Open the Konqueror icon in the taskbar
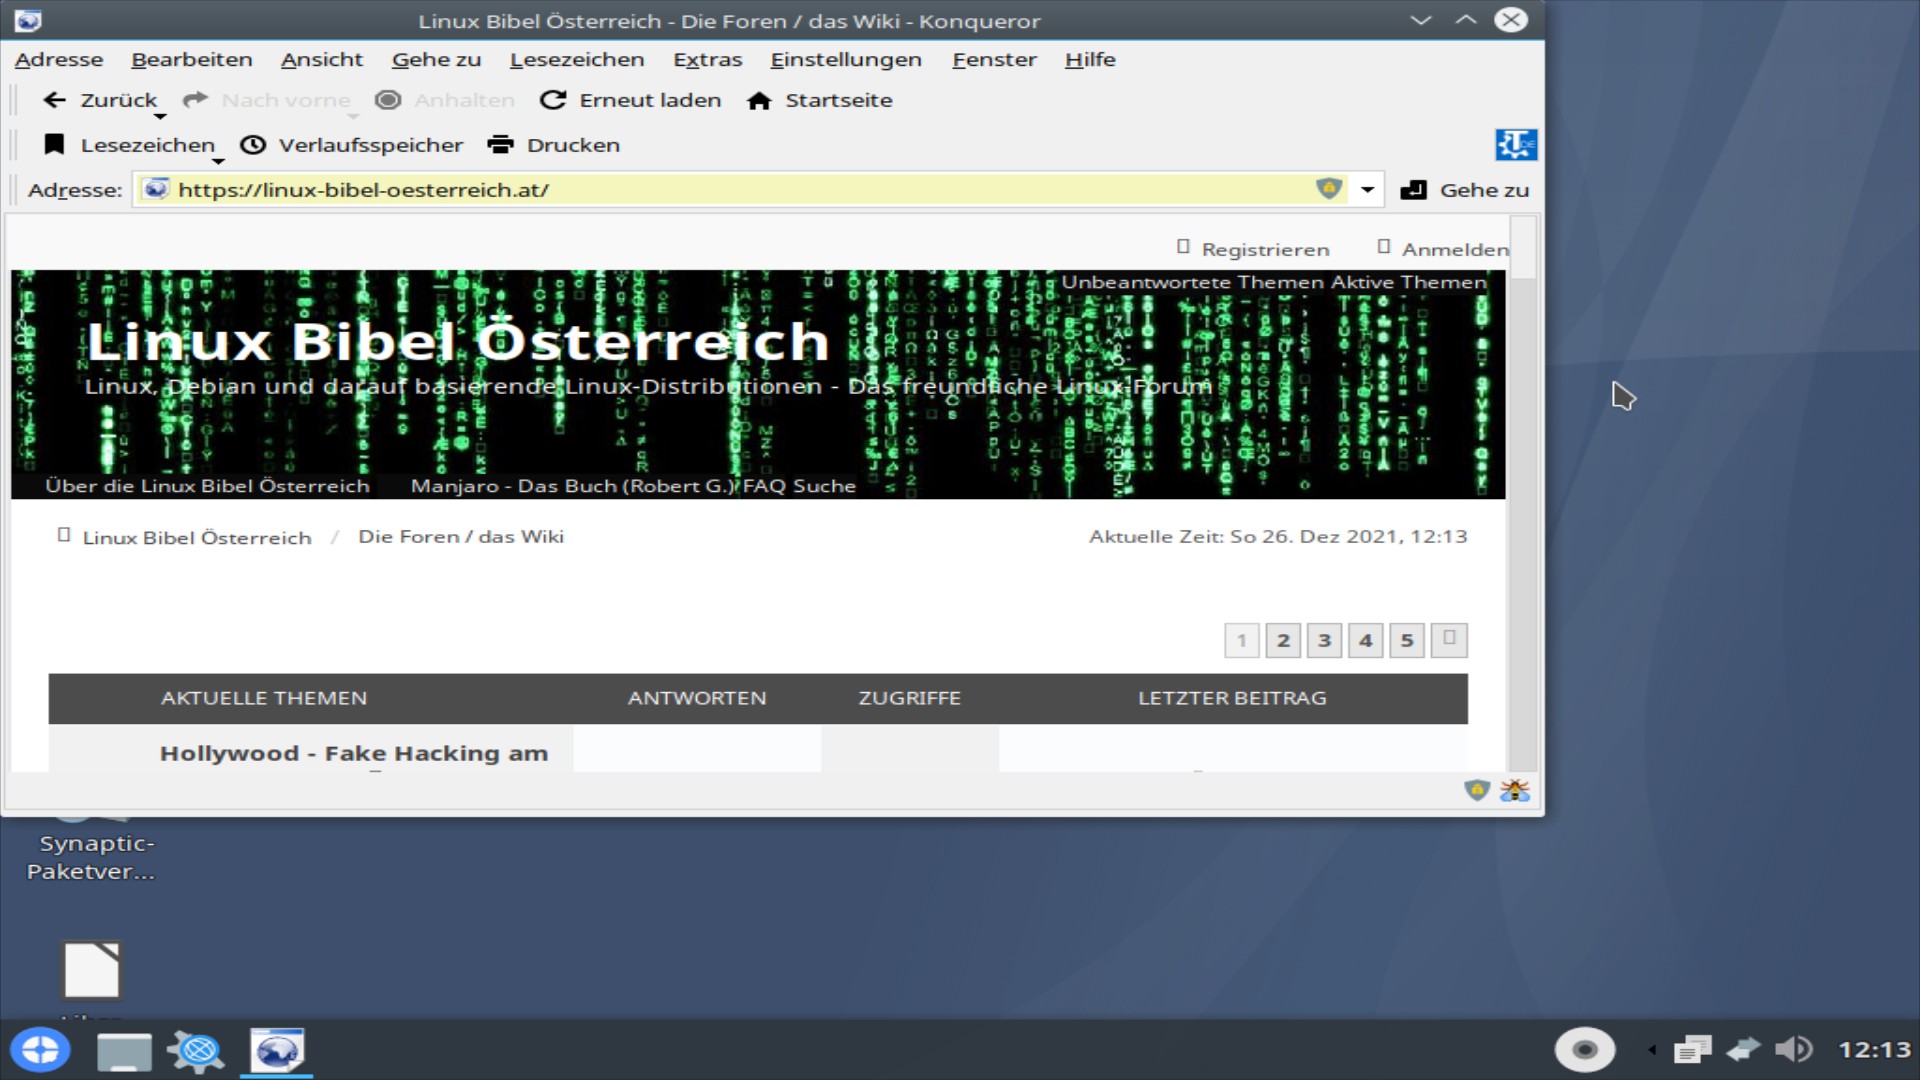This screenshot has width=1920, height=1080. click(277, 1050)
